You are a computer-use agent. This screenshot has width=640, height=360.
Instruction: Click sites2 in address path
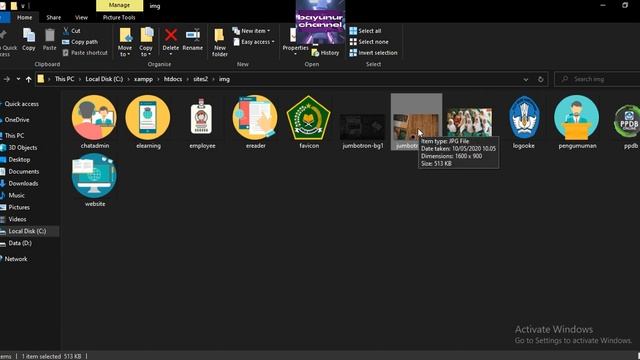tap(200, 79)
